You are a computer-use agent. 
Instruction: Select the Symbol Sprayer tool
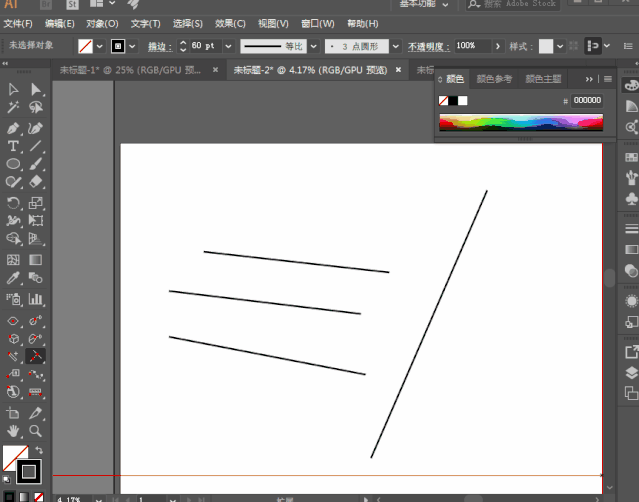pyautogui.click(x=13, y=299)
